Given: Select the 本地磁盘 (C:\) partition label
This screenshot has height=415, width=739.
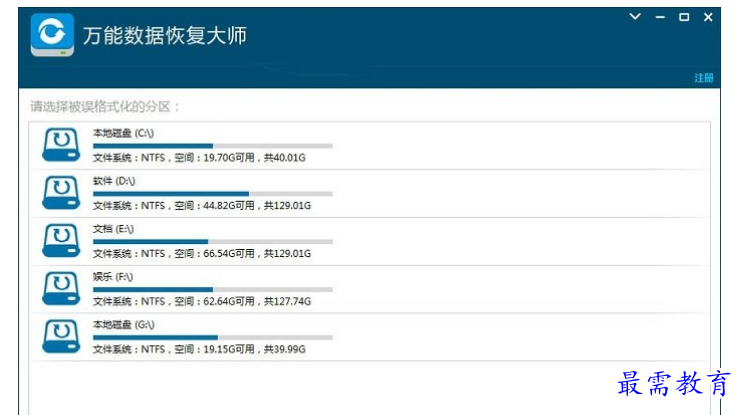Looking at the screenshot, I should [x=123, y=133].
